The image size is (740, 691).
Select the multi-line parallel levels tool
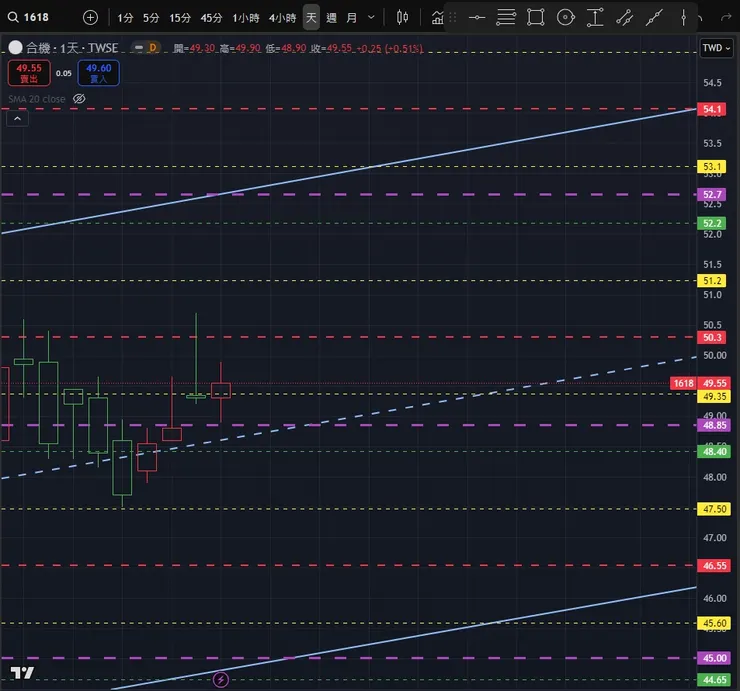(x=506, y=18)
